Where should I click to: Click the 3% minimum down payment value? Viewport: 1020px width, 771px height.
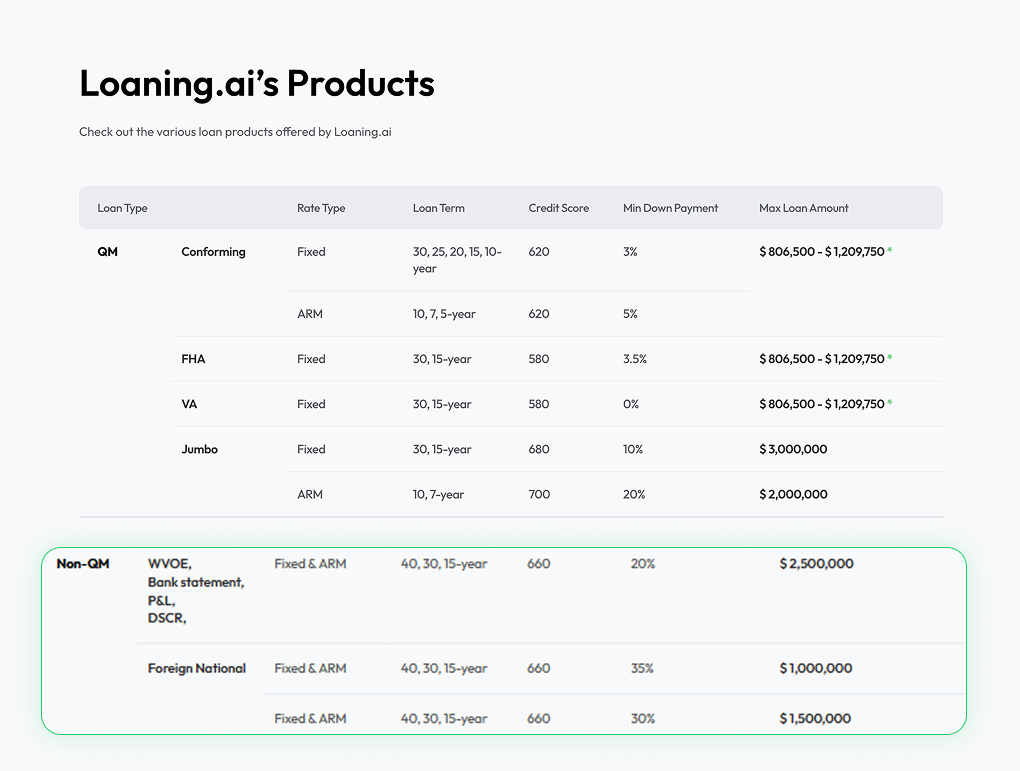click(630, 252)
